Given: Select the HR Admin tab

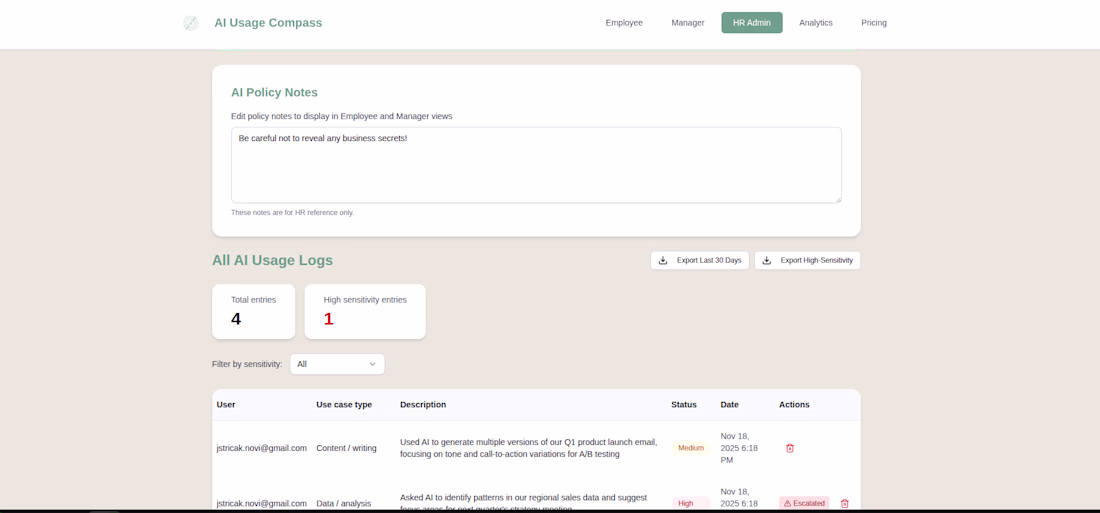Looking at the screenshot, I should coord(752,22).
